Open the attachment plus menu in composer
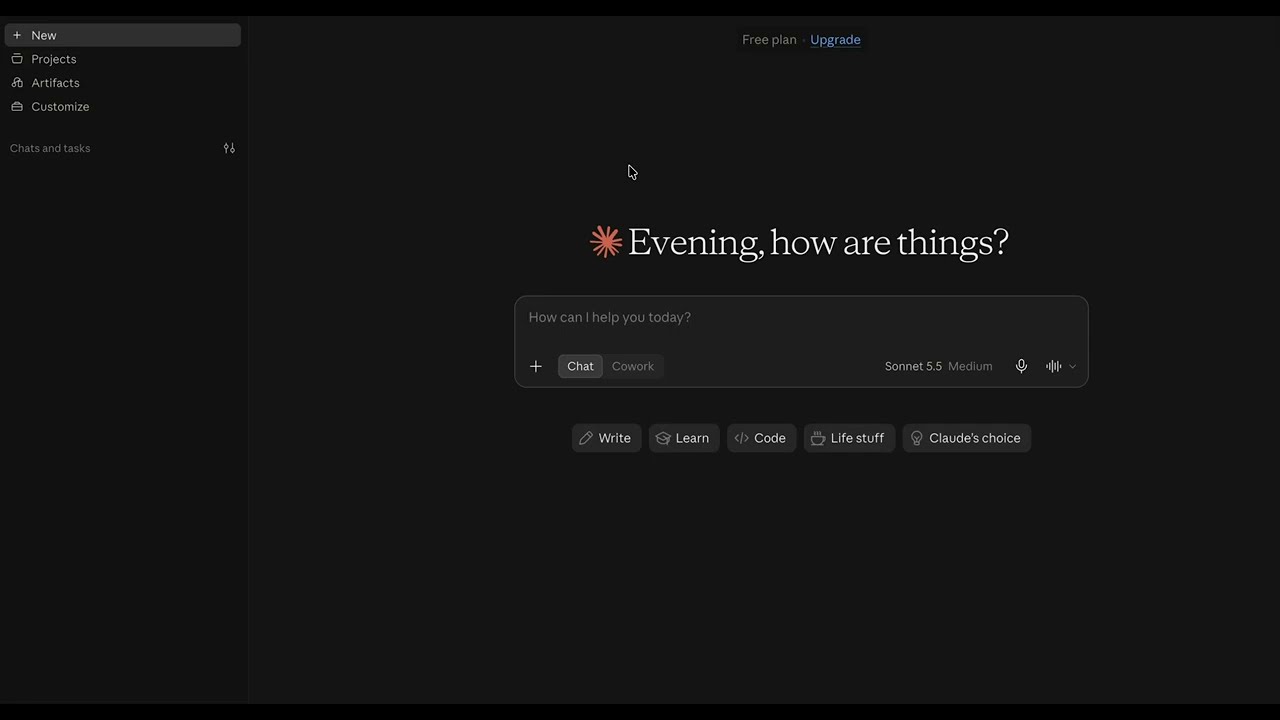Viewport: 1280px width, 720px height. coord(536,366)
